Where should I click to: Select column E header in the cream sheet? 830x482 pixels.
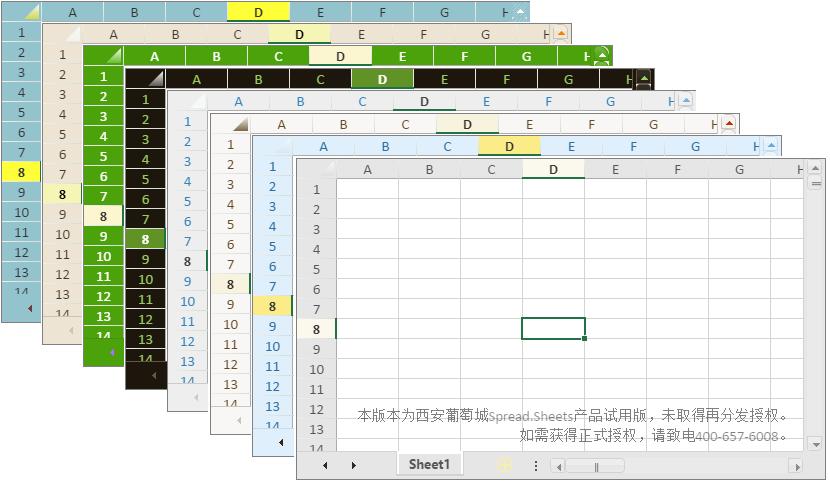tap(529, 124)
